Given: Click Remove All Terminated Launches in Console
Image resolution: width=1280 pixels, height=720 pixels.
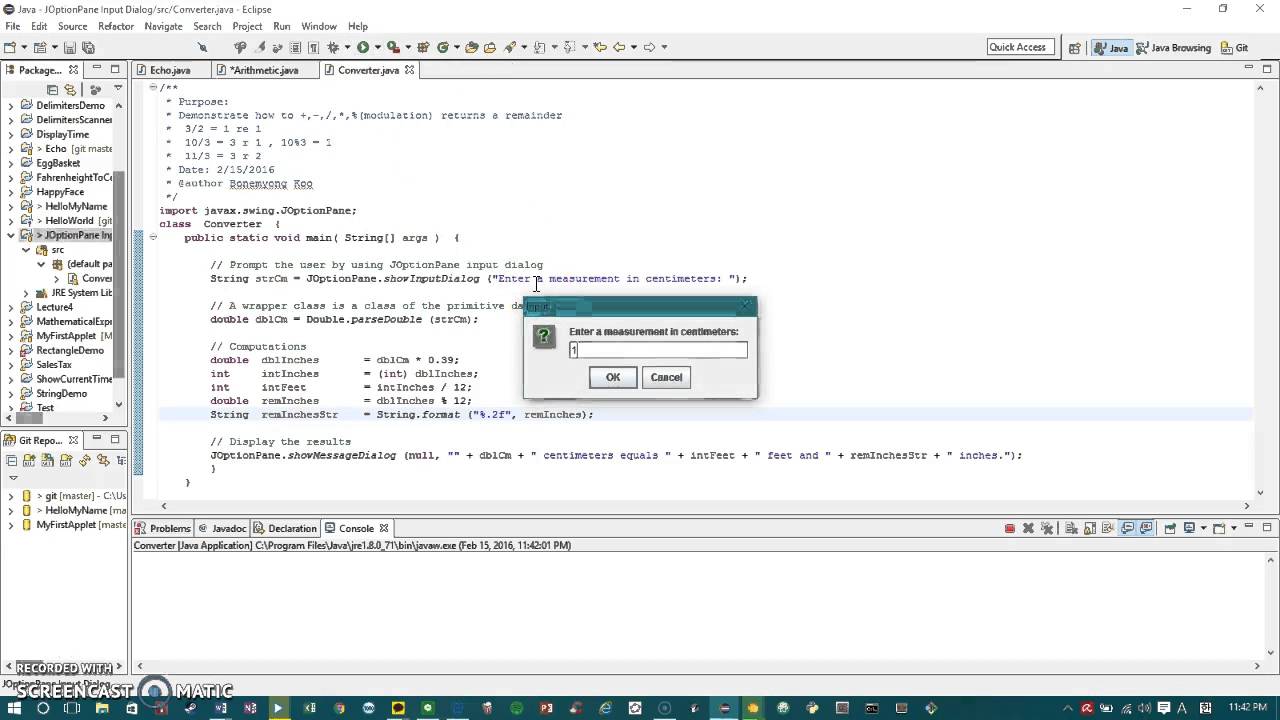Looking at the screenshot, I should [x=1048, y=528].
